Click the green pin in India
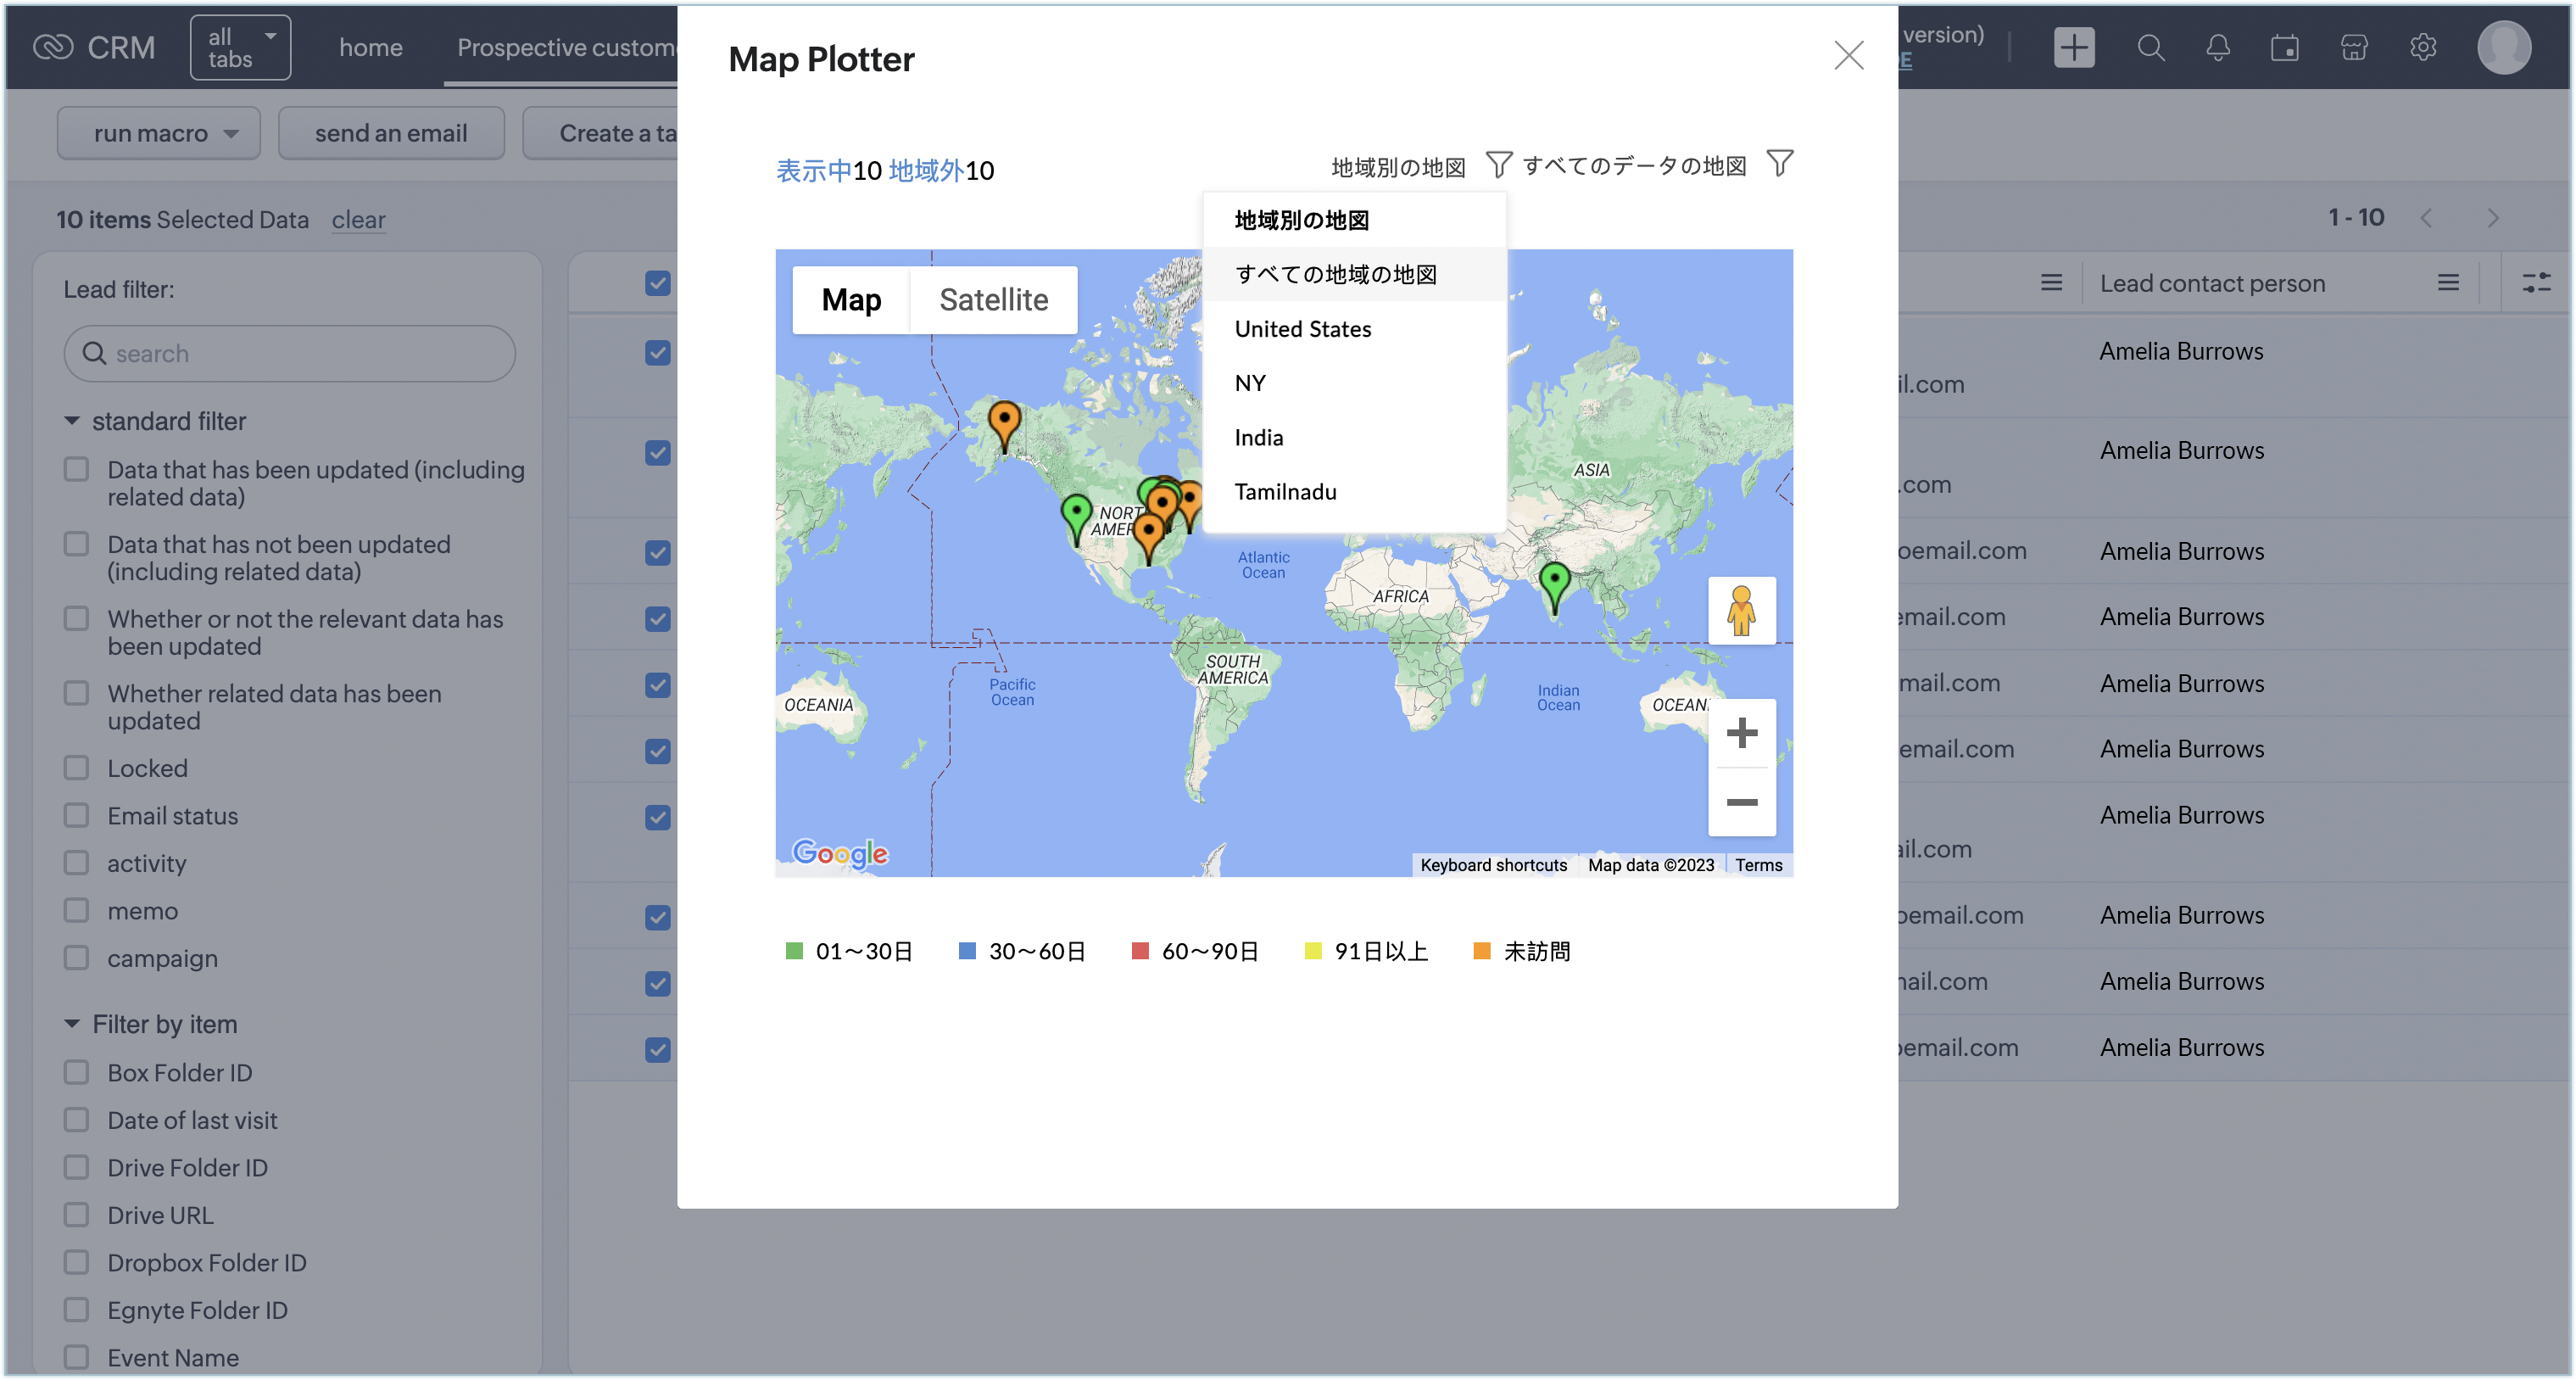Image resolution: width=2576 pixels, height=1380 pixels. pos(1554,587)
